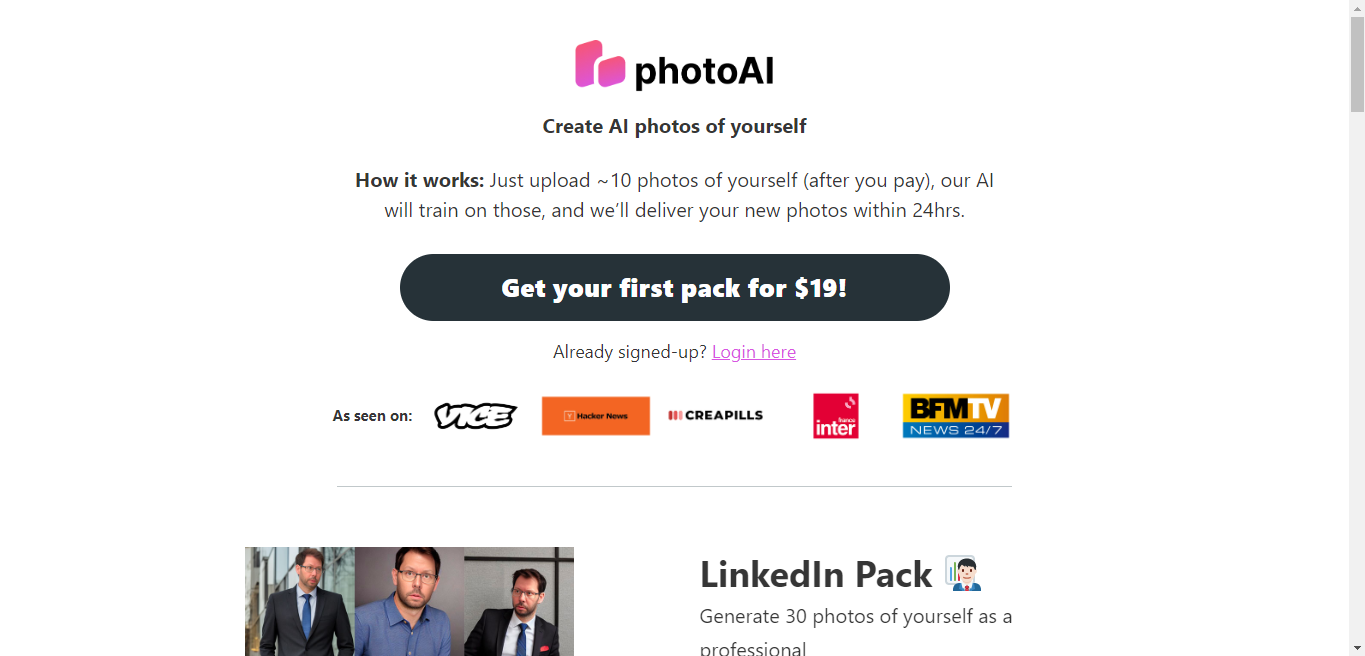Click the BFM TV News 24/7 logo
Viewport: 1365px width, 656px height.
pyautogui.click(x=956, y=416)
